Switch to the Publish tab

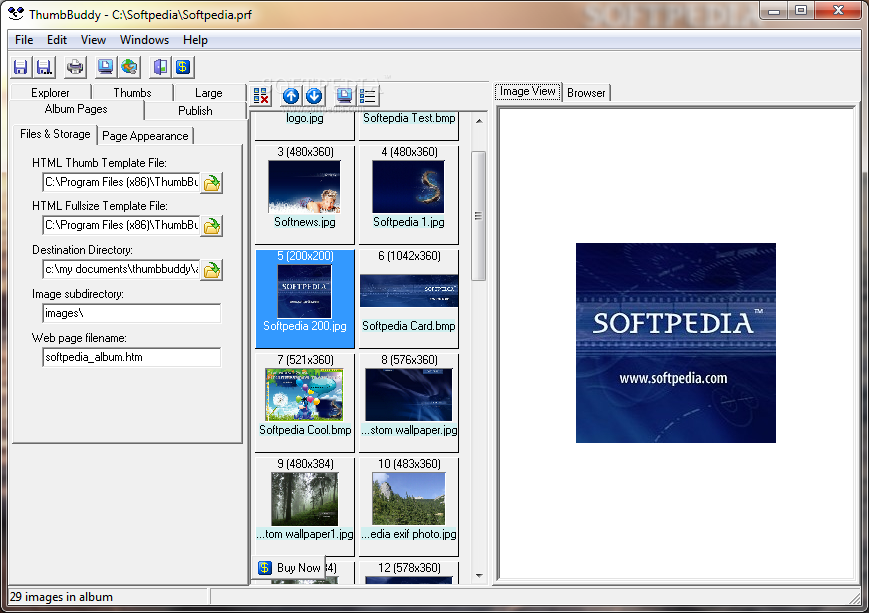click(x=195, y=110)
